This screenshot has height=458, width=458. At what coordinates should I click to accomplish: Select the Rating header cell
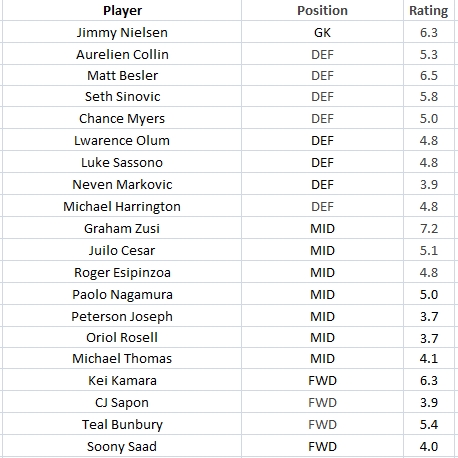(x=429, y=10)
